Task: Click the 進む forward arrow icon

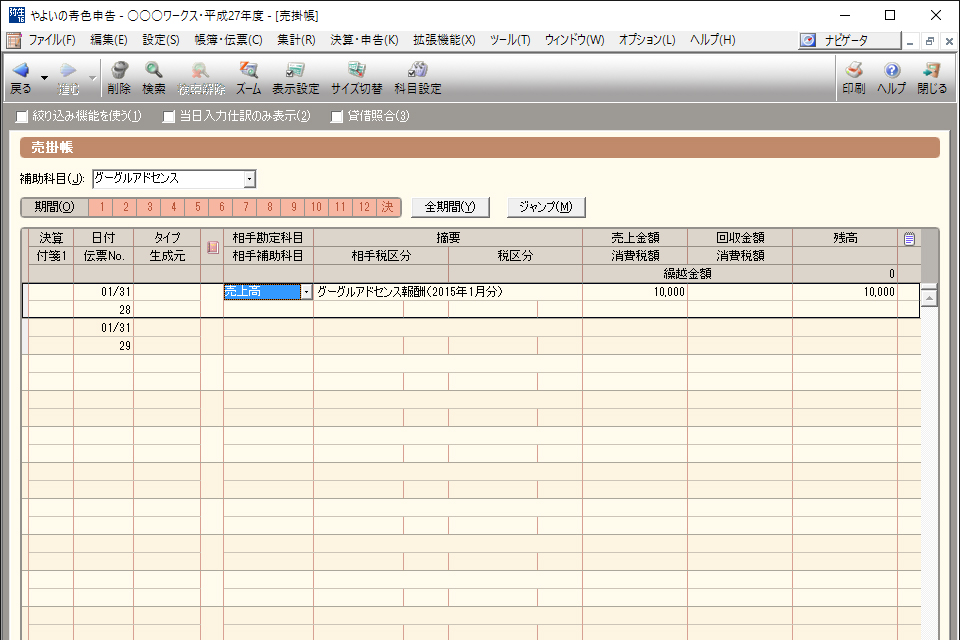Action: 69,70
